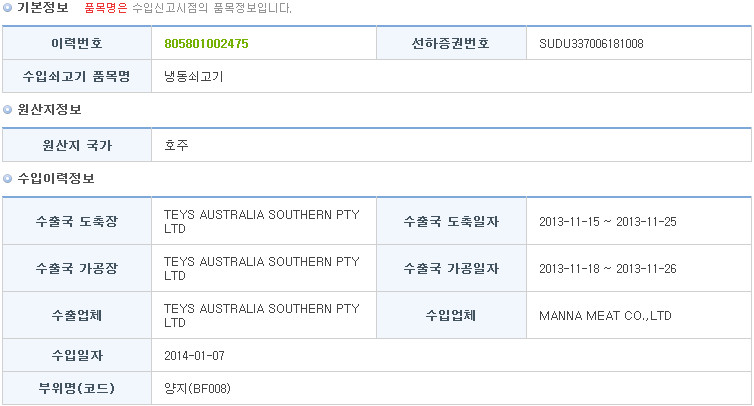Click the origin country value 호주
The image size is (754, 406).
coord(176,145)
